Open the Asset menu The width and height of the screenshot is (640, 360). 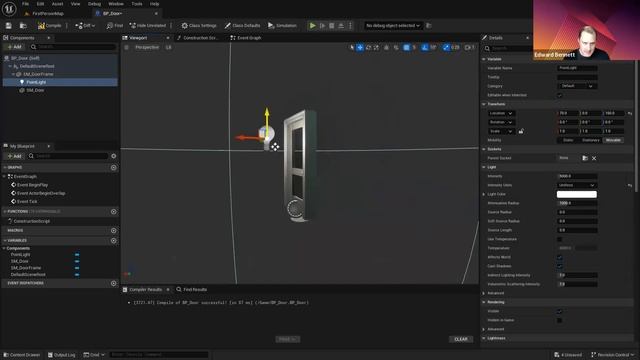(58, 4)
